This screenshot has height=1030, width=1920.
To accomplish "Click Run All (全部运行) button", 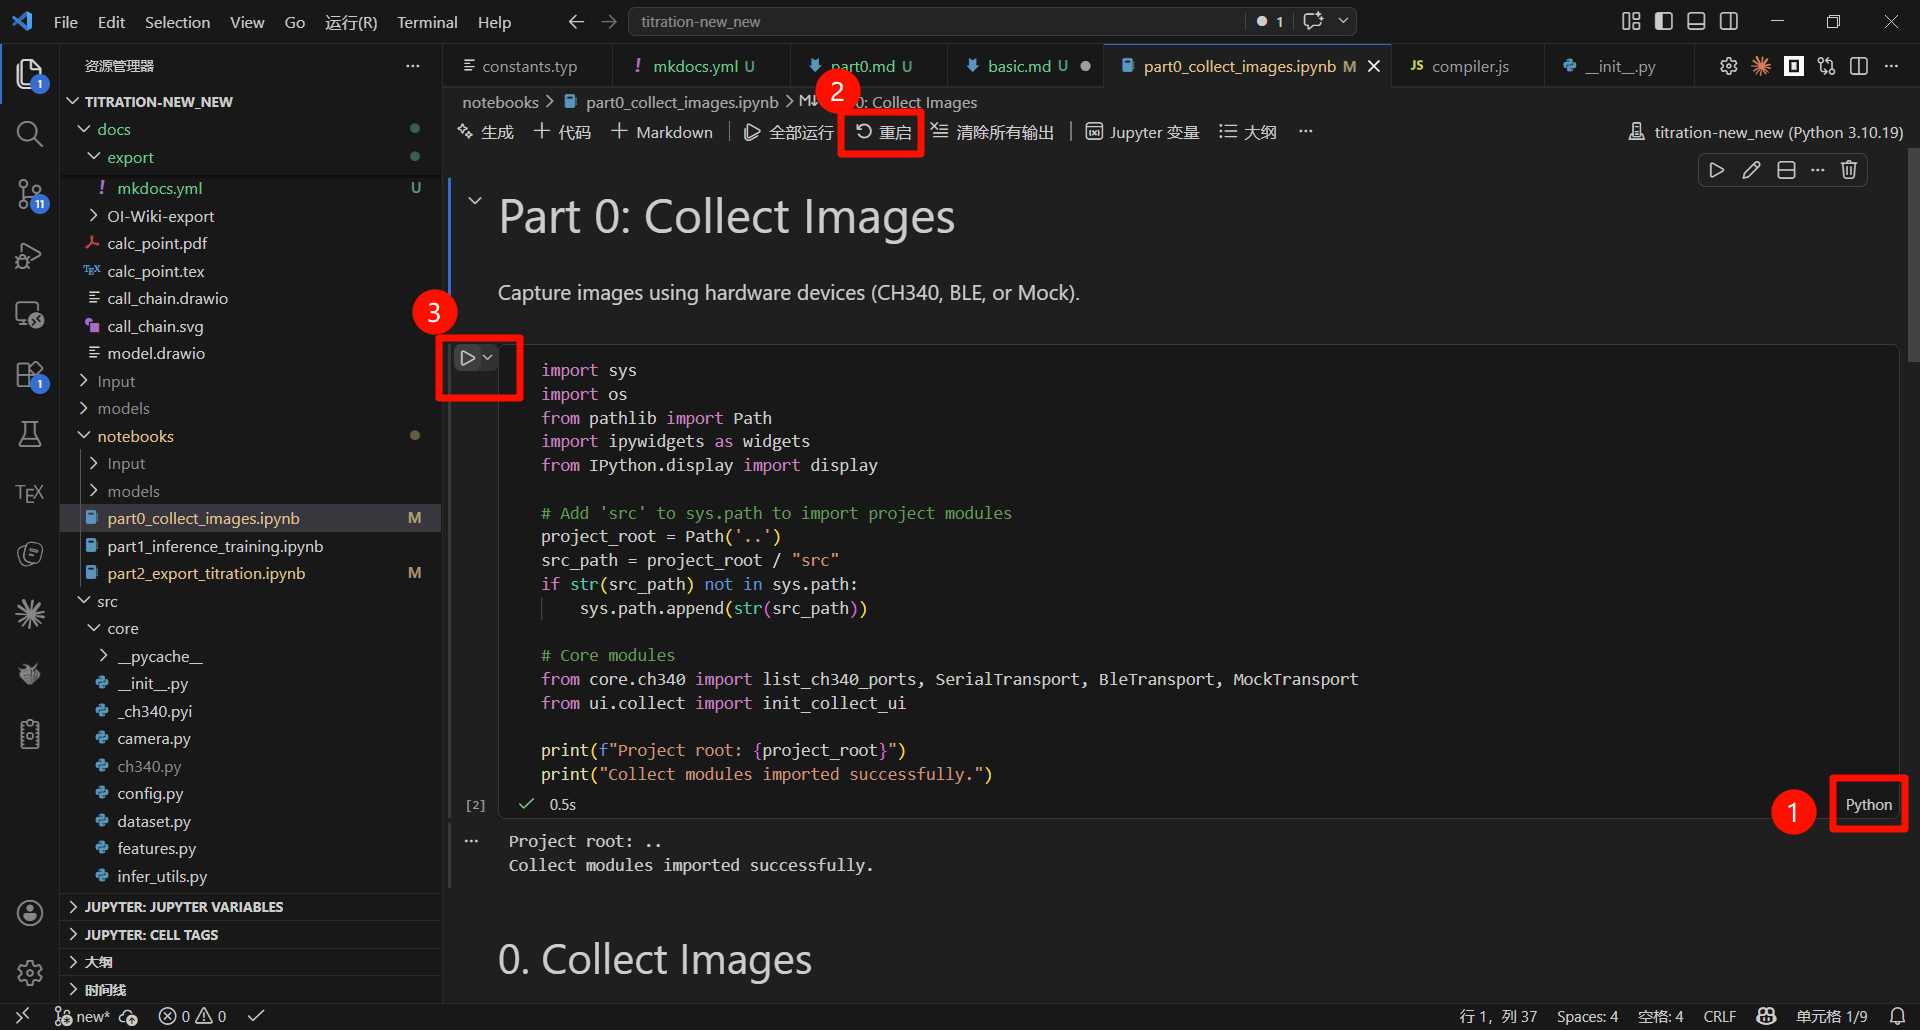I will (x=788, y=132).
